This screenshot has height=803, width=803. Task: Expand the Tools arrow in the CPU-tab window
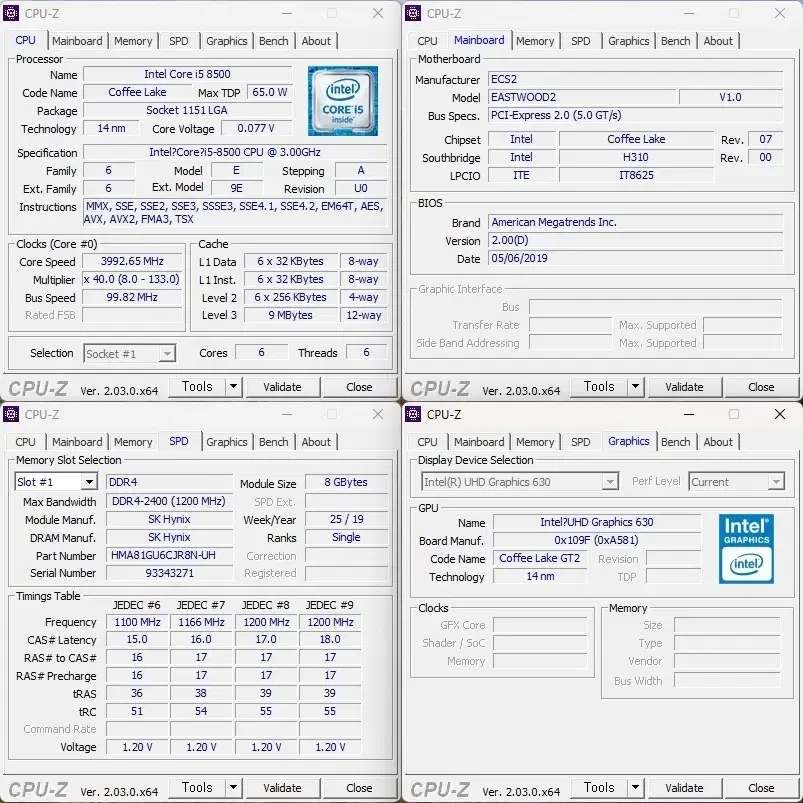[234, 387]
